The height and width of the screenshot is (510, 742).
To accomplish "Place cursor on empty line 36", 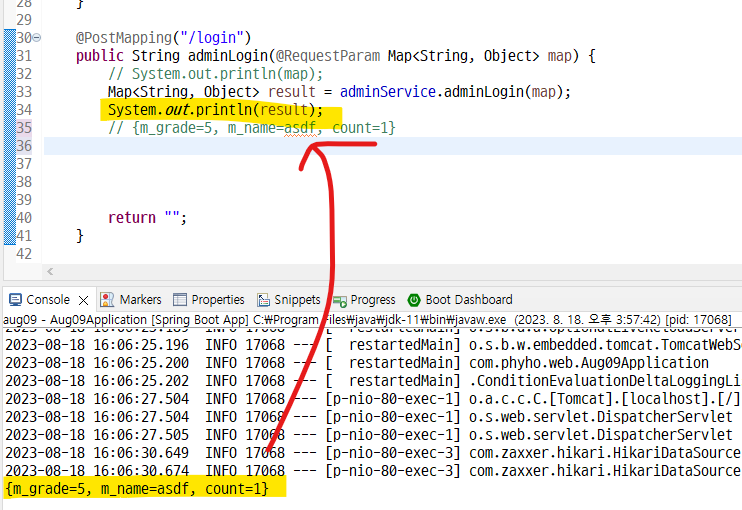I will (393, 146).
